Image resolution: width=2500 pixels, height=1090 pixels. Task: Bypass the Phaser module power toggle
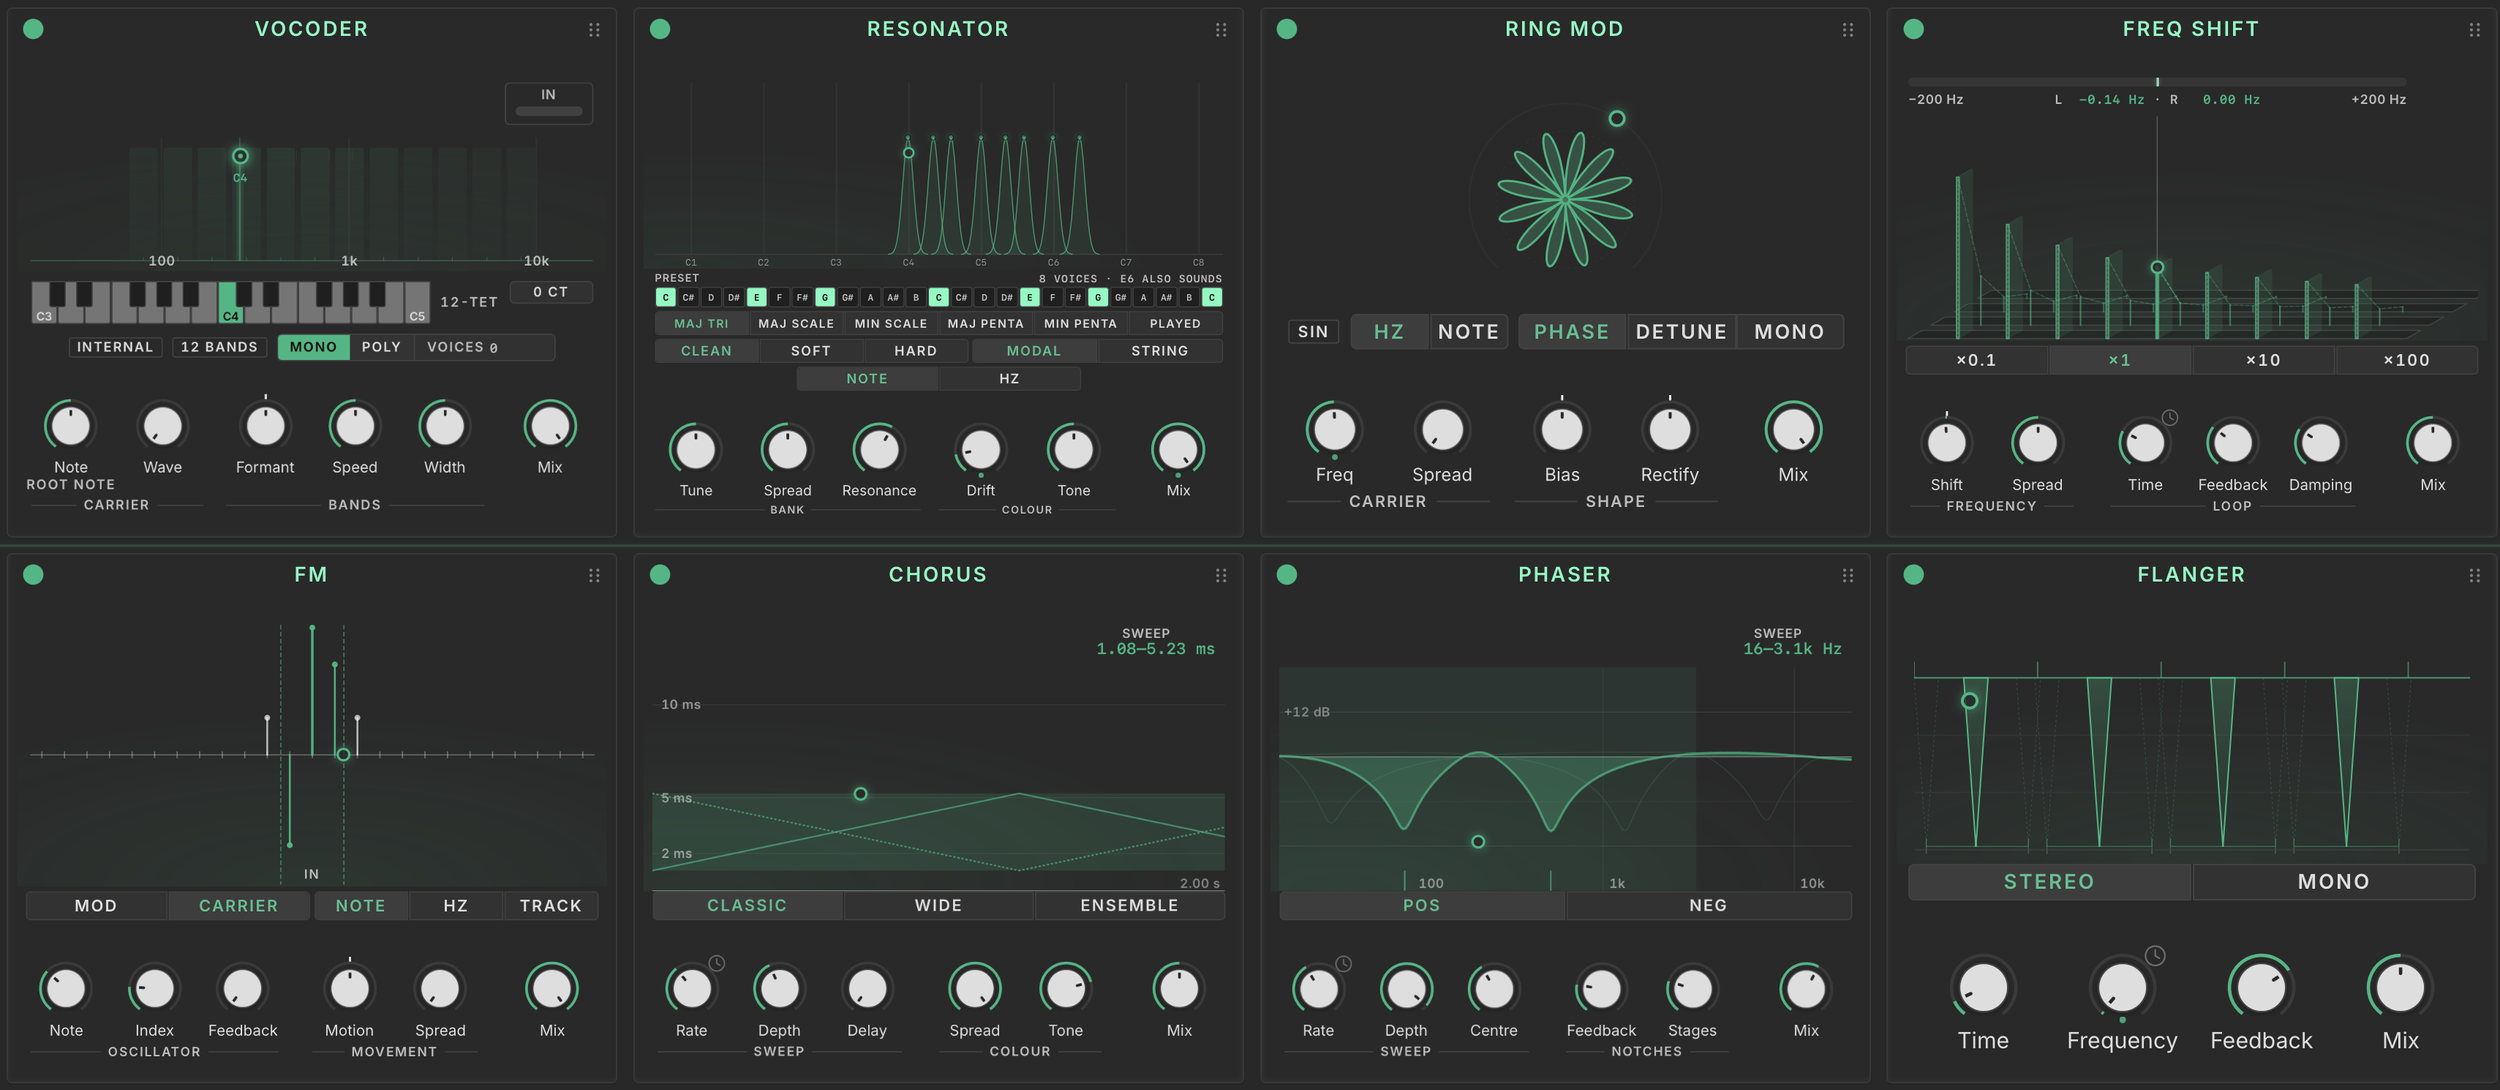(x=1287, y=574)
